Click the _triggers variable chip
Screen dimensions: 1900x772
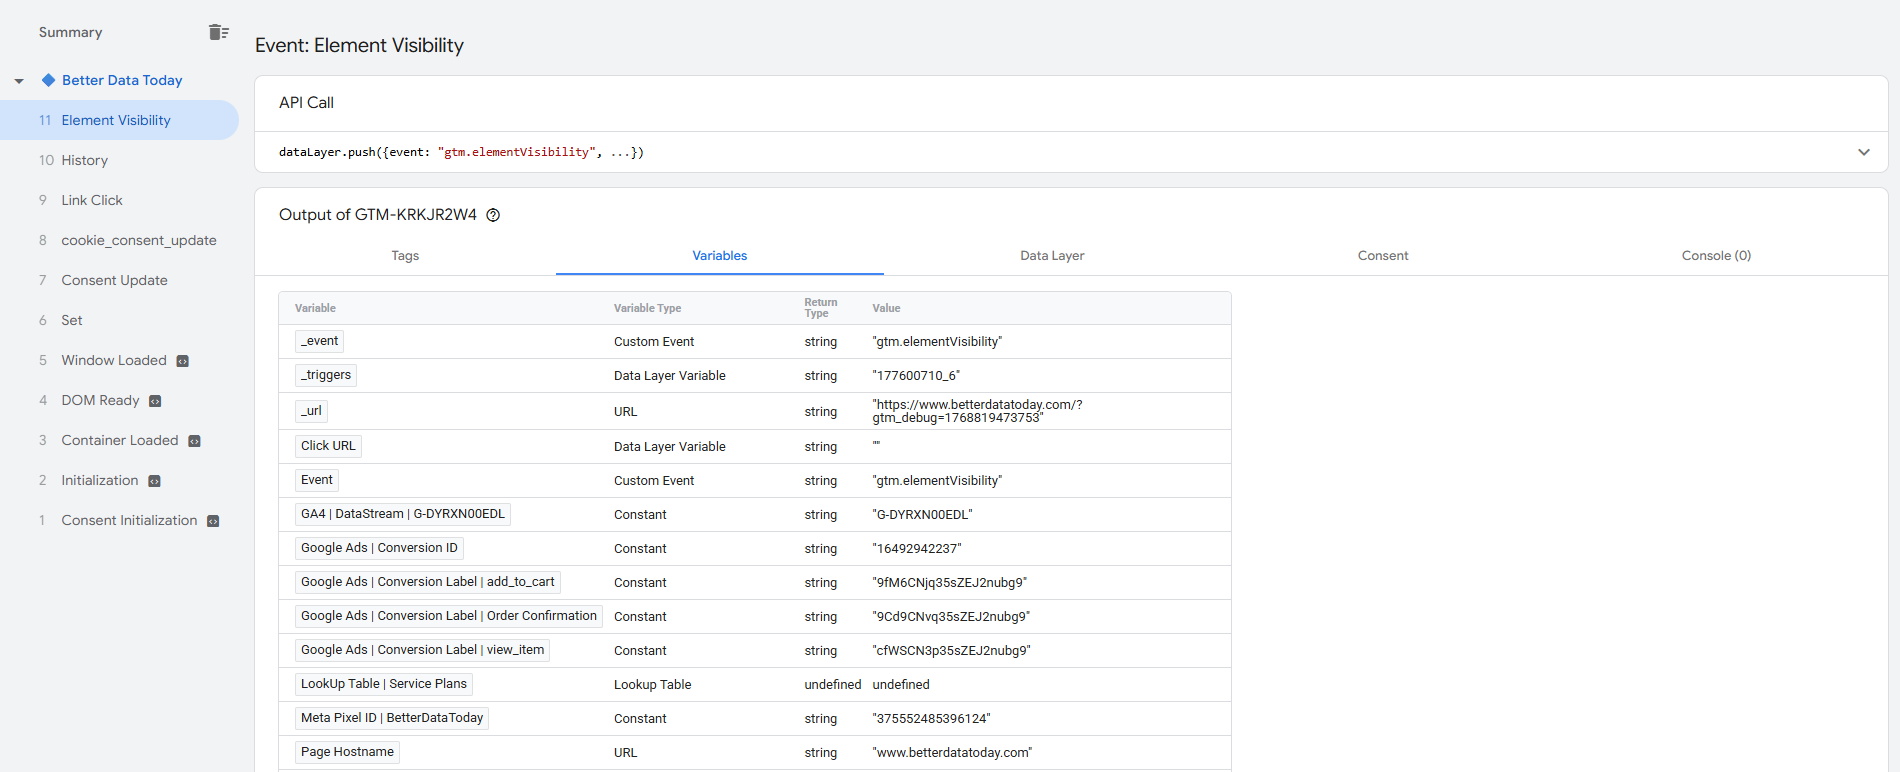(326, 375)
